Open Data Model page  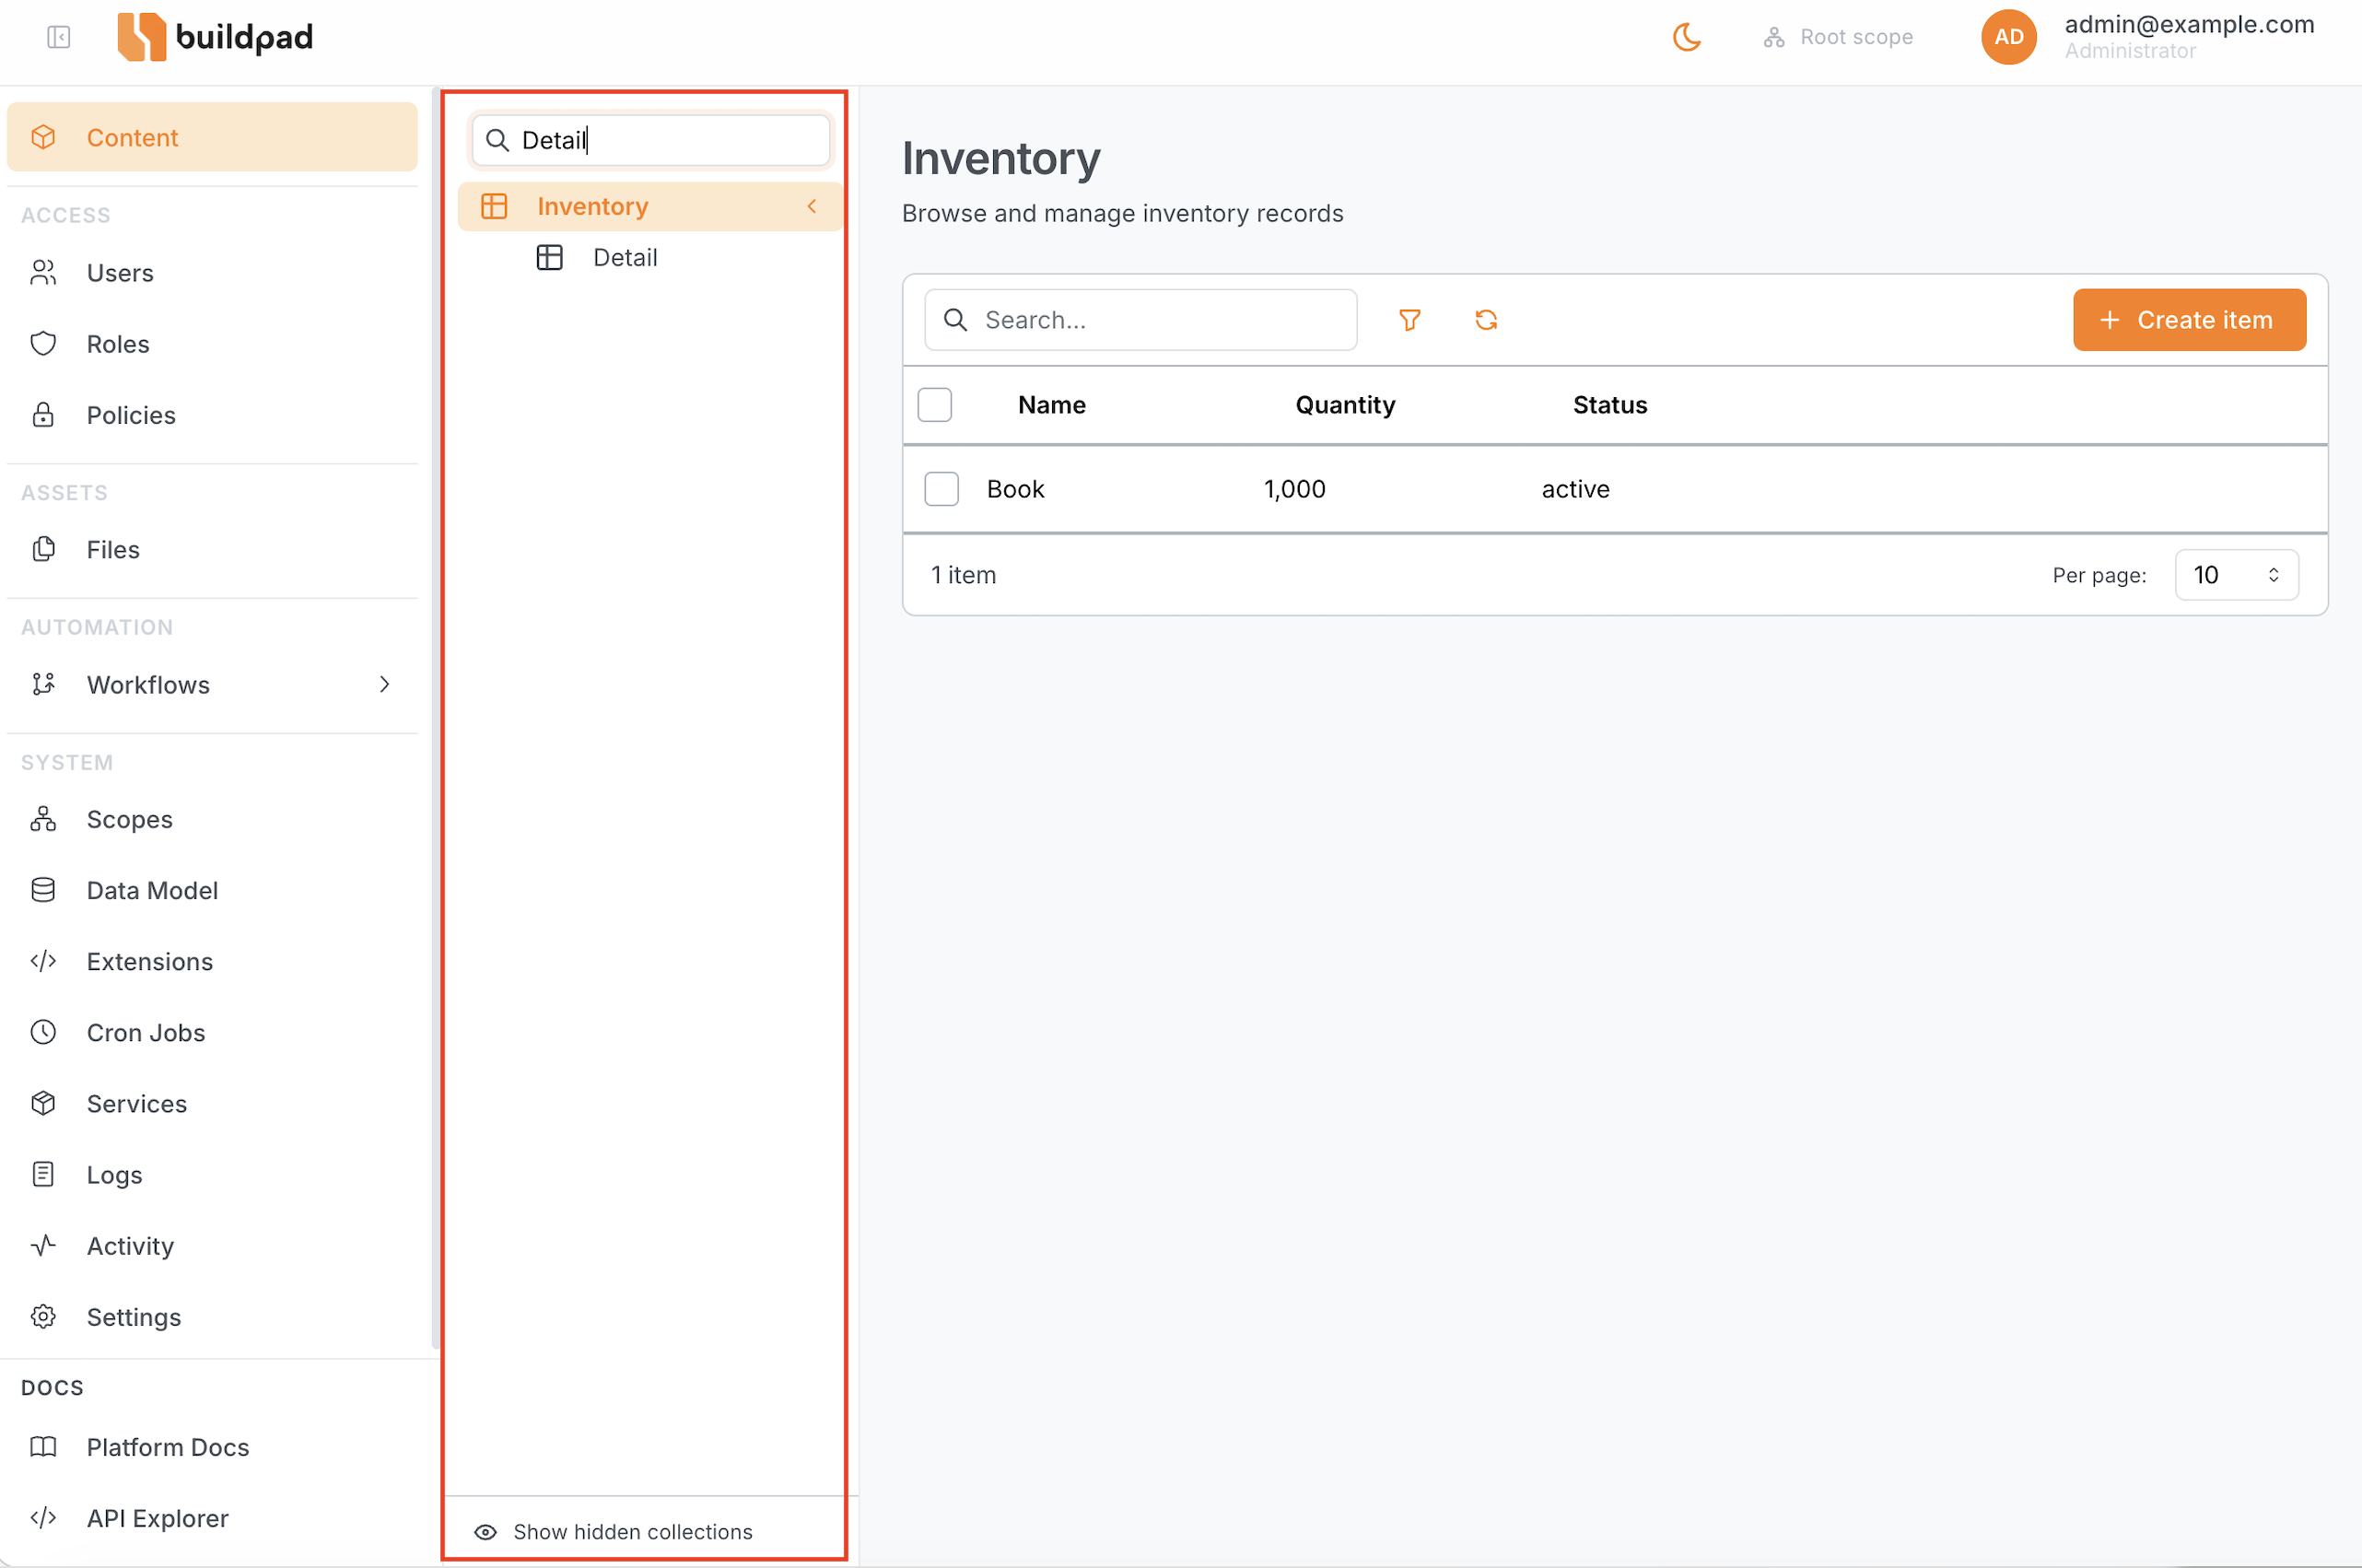(212, 891)
